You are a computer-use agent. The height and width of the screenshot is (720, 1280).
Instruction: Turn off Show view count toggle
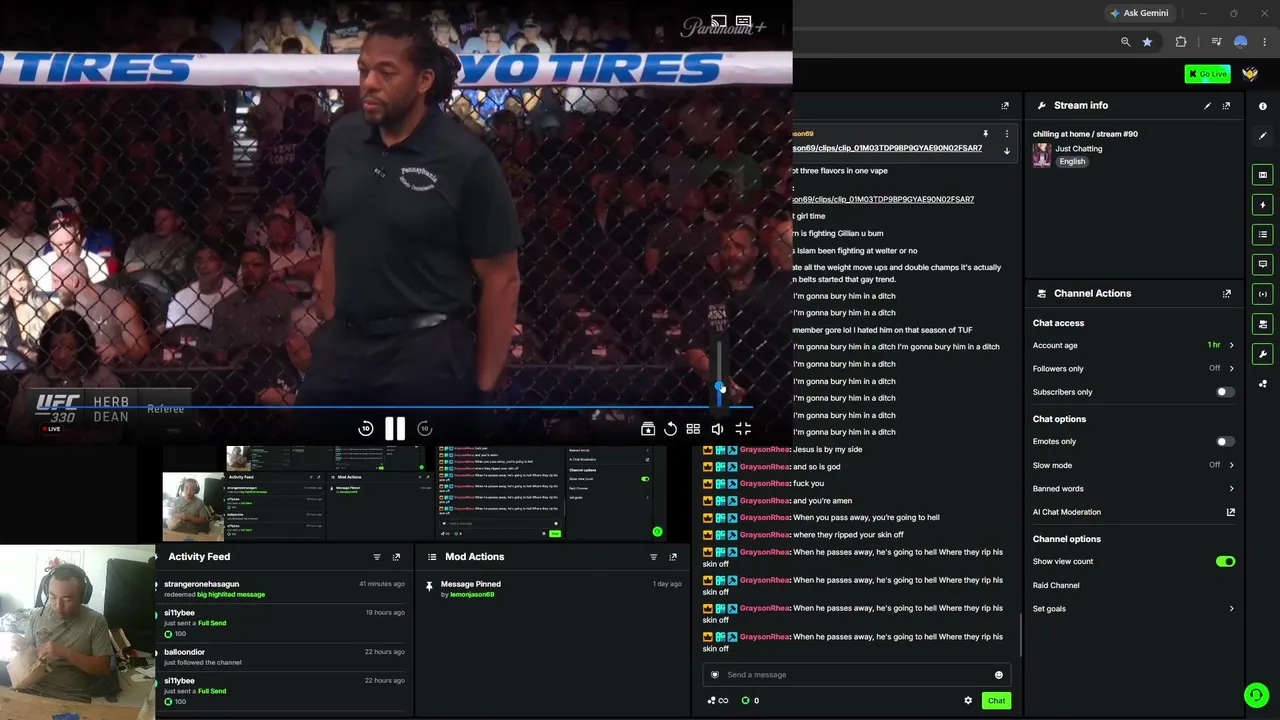tap(1225, 562)
